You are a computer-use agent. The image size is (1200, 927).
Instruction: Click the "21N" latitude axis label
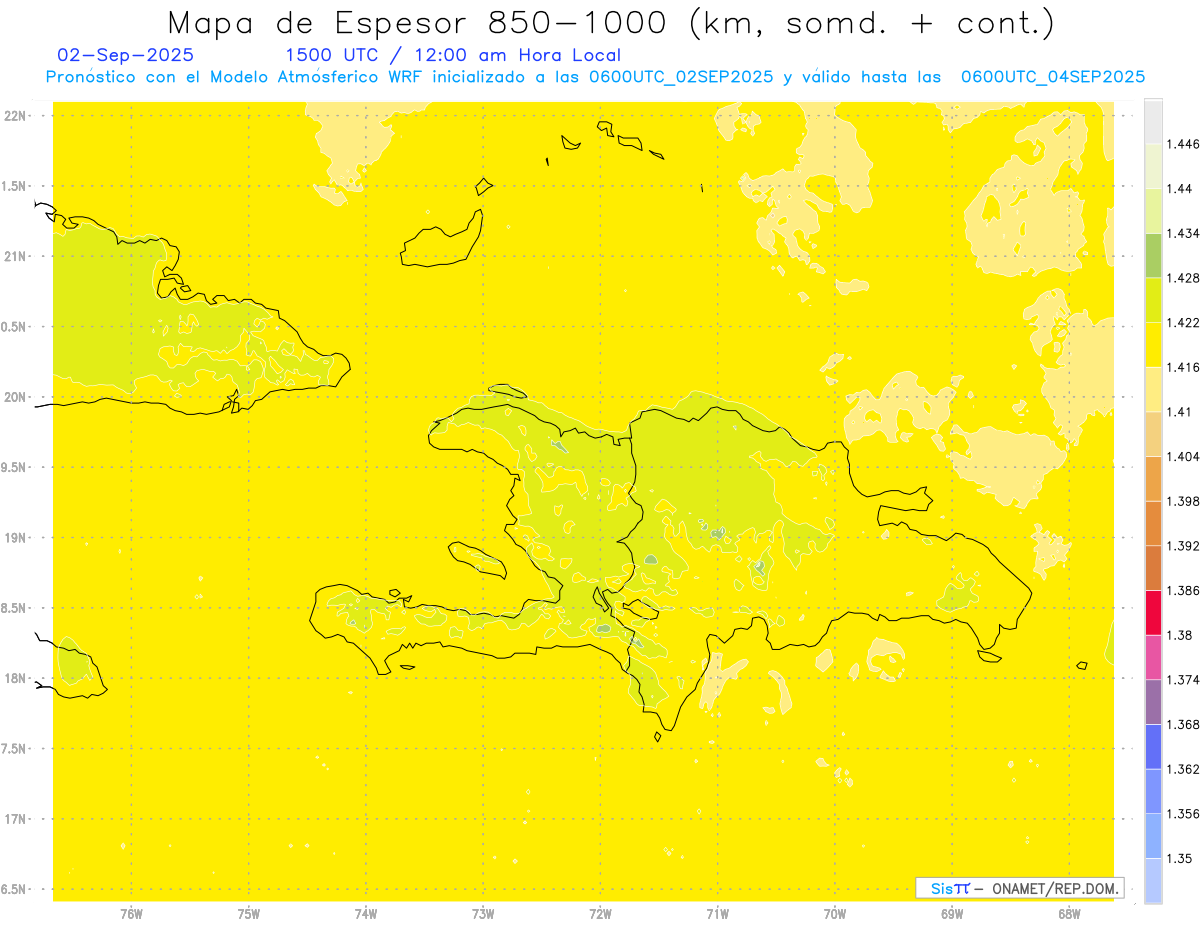(x=15, y=257)
